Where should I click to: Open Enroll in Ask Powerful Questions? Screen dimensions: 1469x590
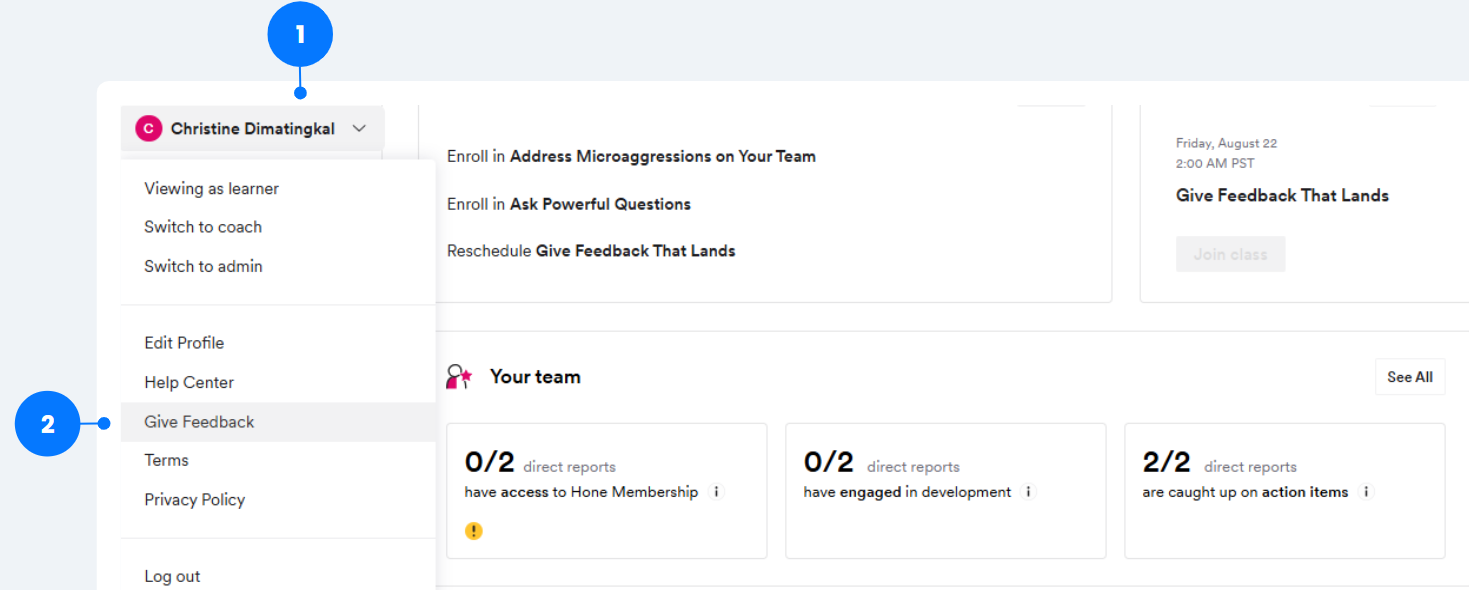tap(568, 204)
